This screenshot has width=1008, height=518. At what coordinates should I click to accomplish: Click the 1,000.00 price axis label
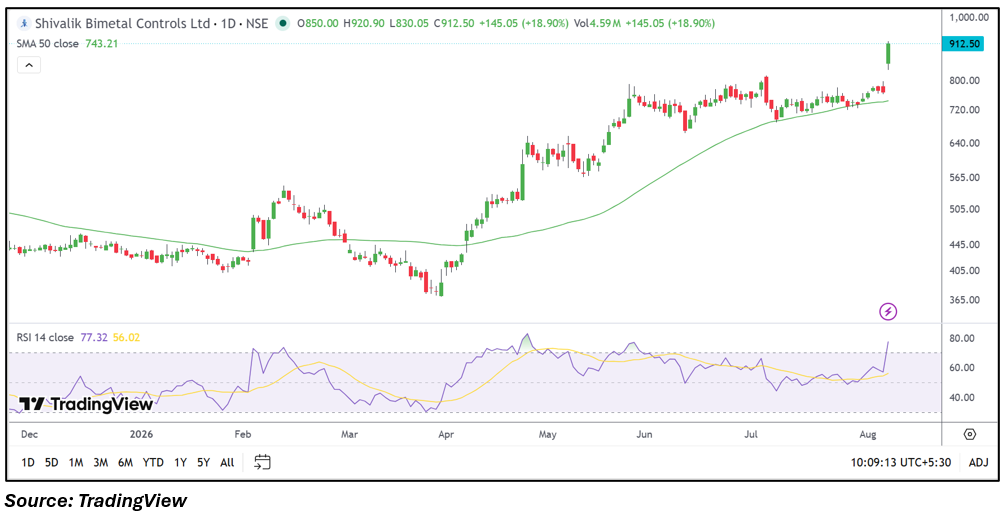pyautogui.click(x=969, y=17)
